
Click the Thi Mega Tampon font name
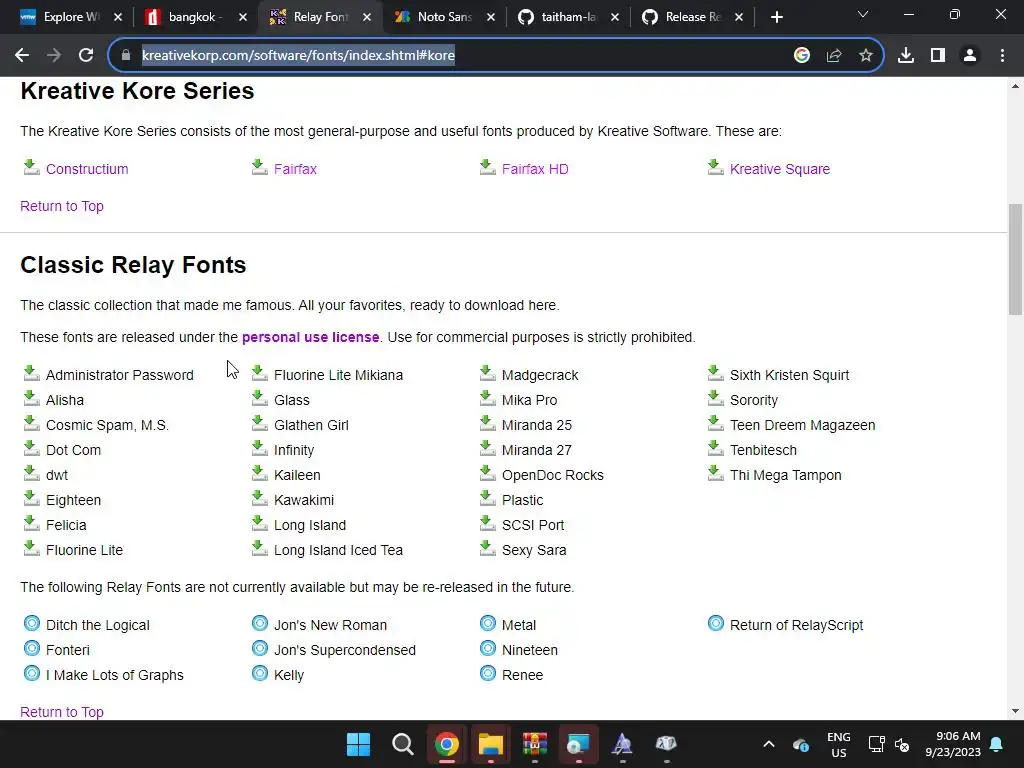pos(786,475)
